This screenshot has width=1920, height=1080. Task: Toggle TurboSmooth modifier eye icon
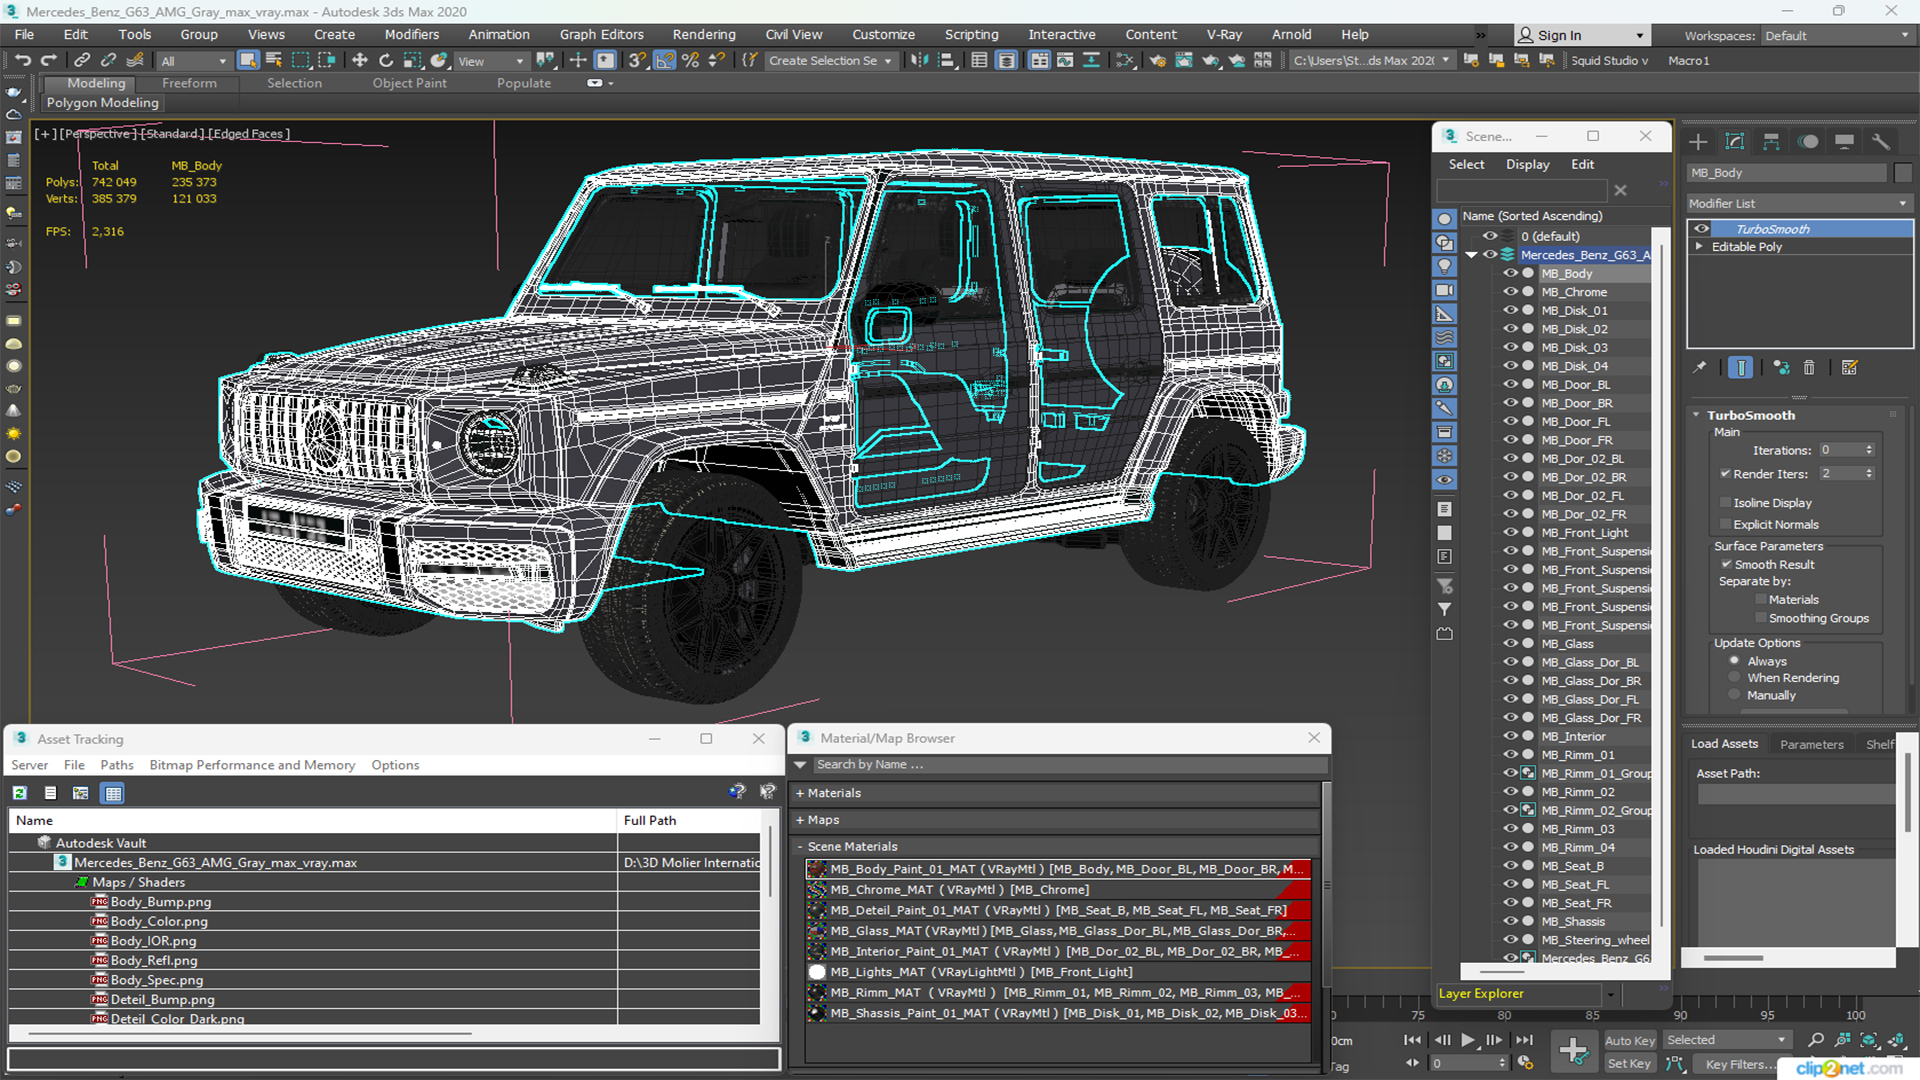point(1702,229)
